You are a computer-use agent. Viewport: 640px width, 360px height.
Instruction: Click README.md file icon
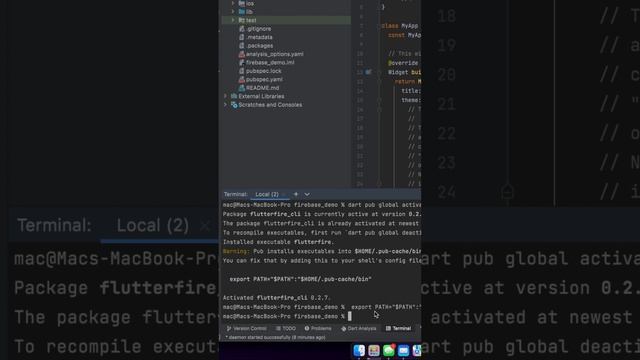tap(242, 88)
